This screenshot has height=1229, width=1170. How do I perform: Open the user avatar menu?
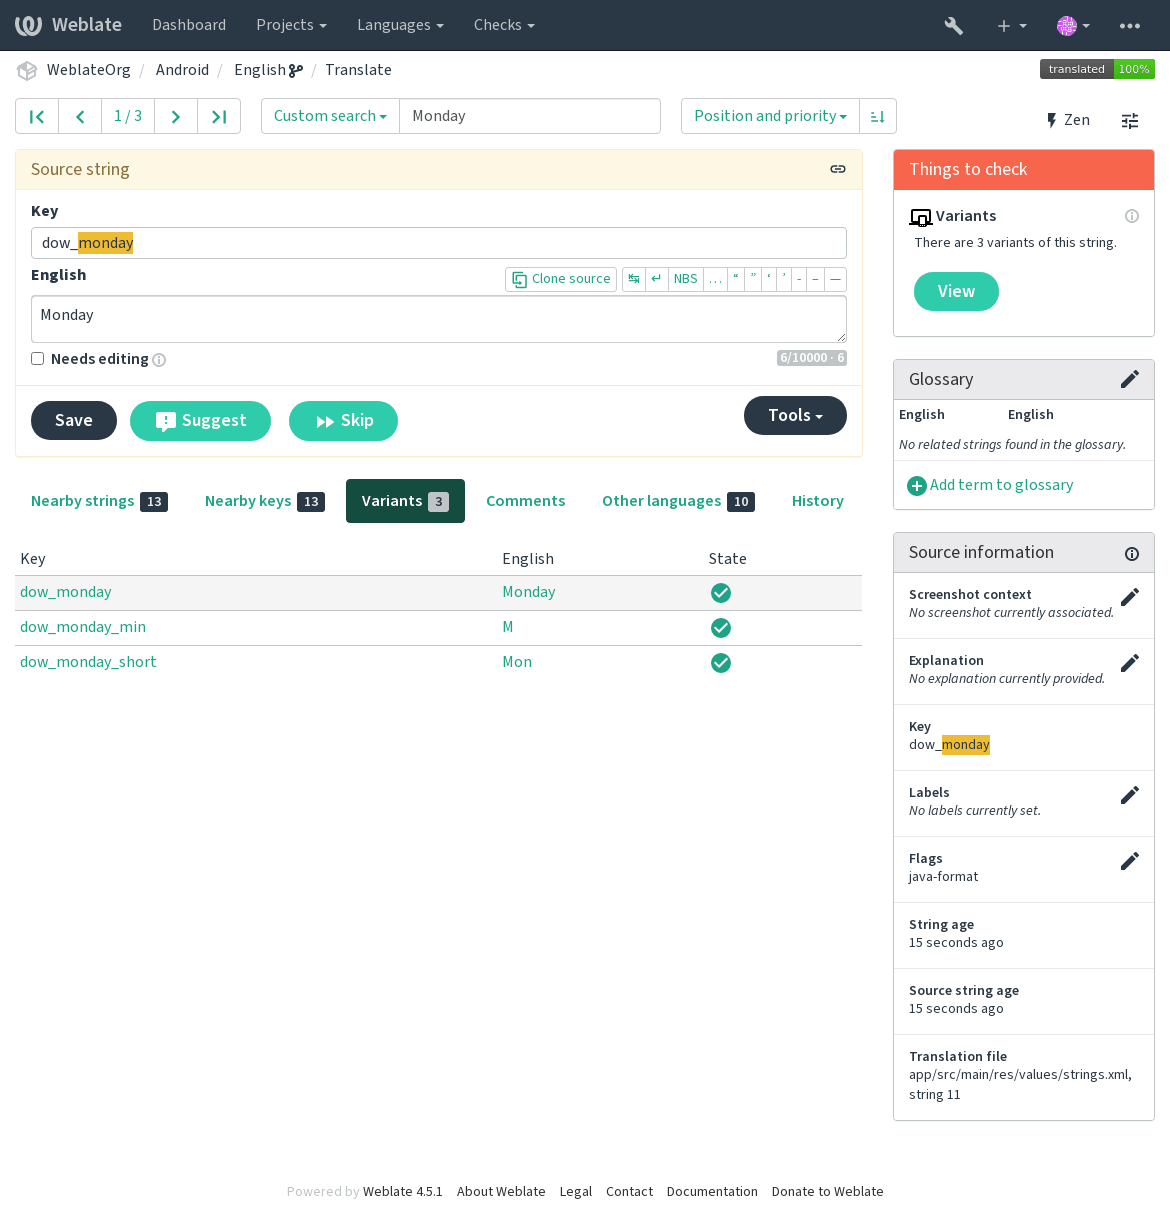click(x=1073, y=25)
